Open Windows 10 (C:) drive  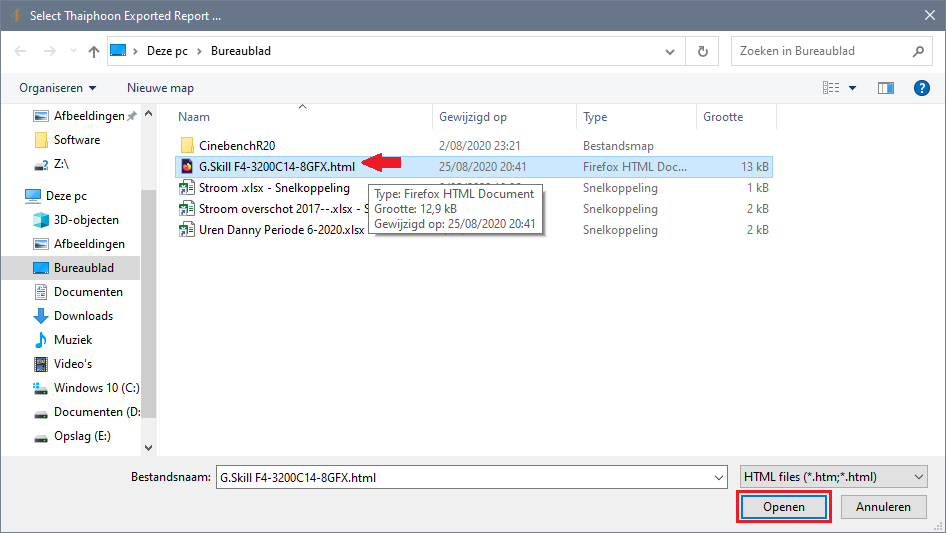96,388
